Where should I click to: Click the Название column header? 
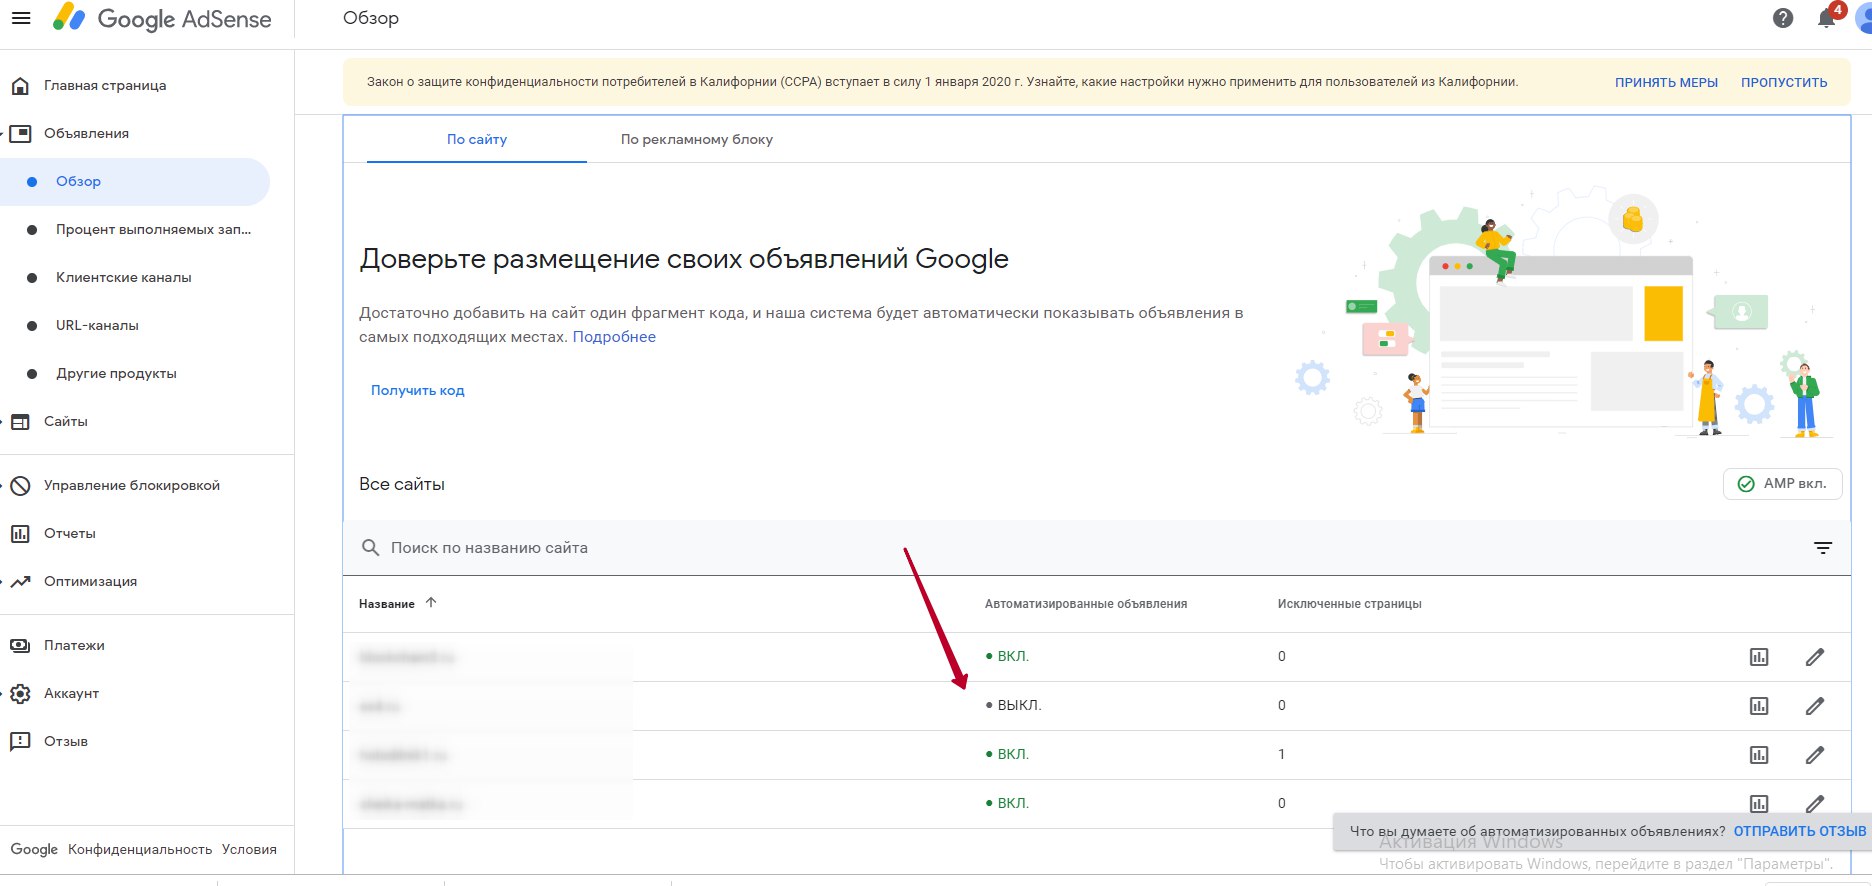click(x=387, y=604)
